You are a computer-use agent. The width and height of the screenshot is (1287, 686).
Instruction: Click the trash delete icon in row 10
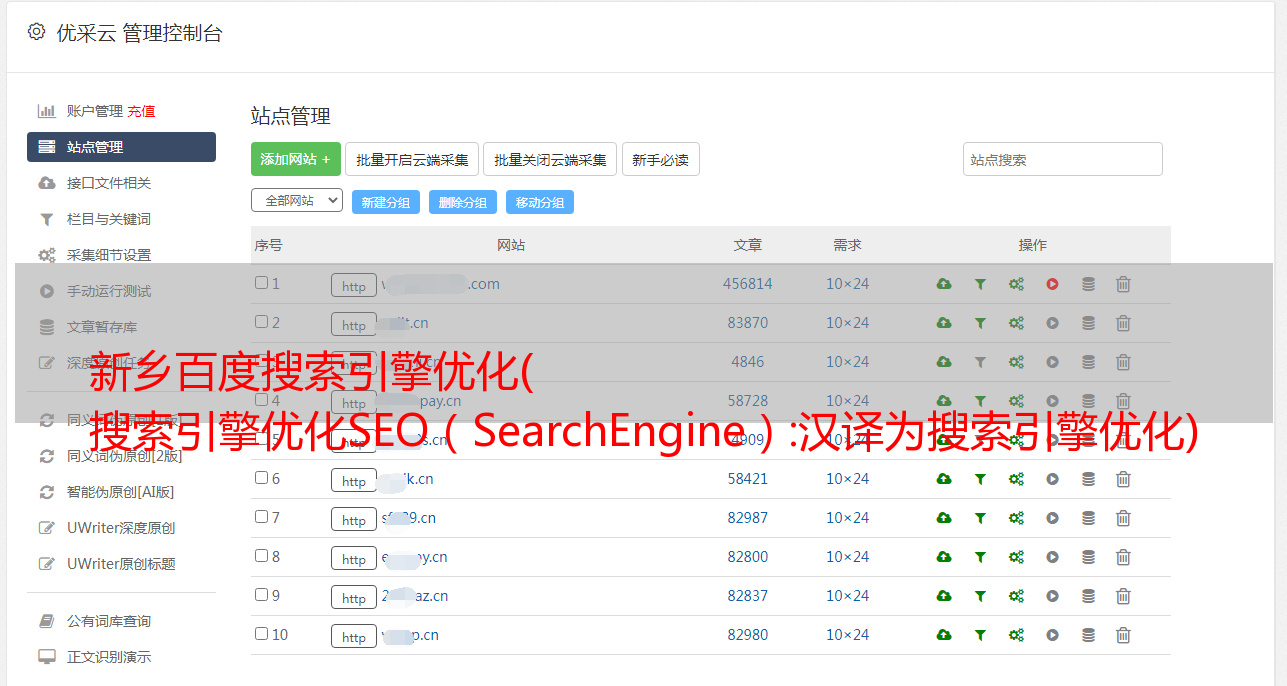pyautogui.click(x=1123, y=635)
